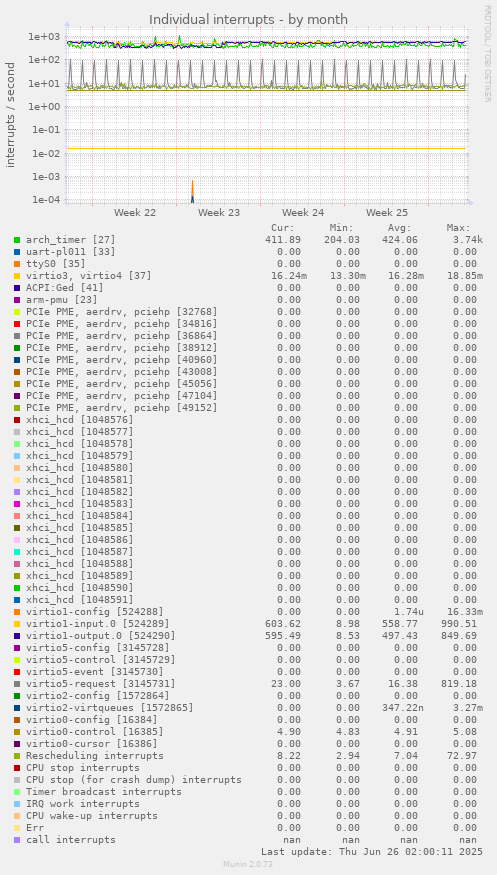Click the Rescheduling interrupts legend label
This screenshot has height=875, width=497.
pyautogui.click(x=95, y=756)
